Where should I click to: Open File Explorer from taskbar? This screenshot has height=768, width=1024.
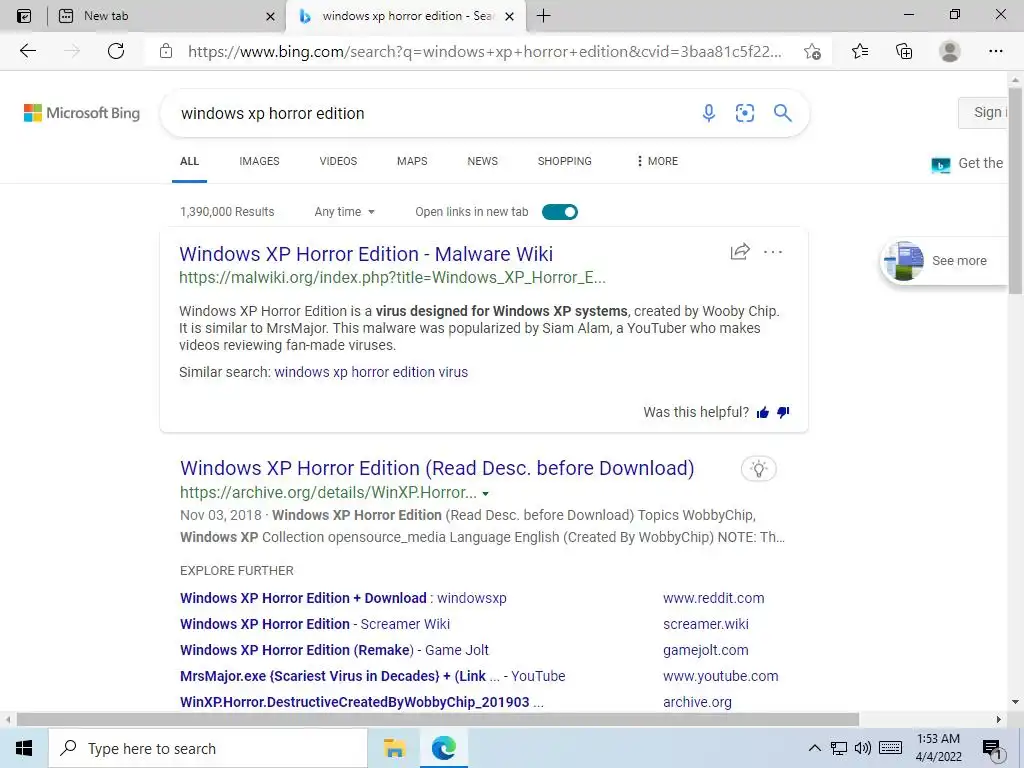(x=394, y=748)
